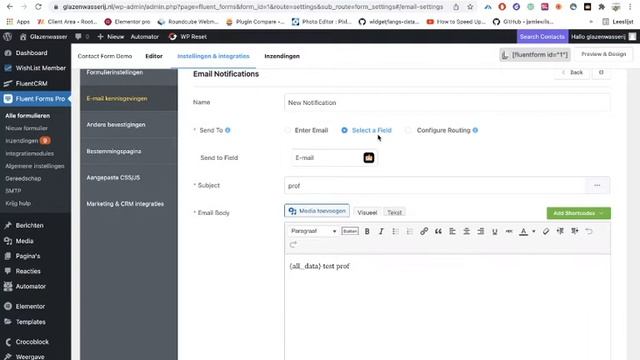Click the icon inside the E-mail field
The height and width of the screenshot is (360, 640).
coord(369,158)
